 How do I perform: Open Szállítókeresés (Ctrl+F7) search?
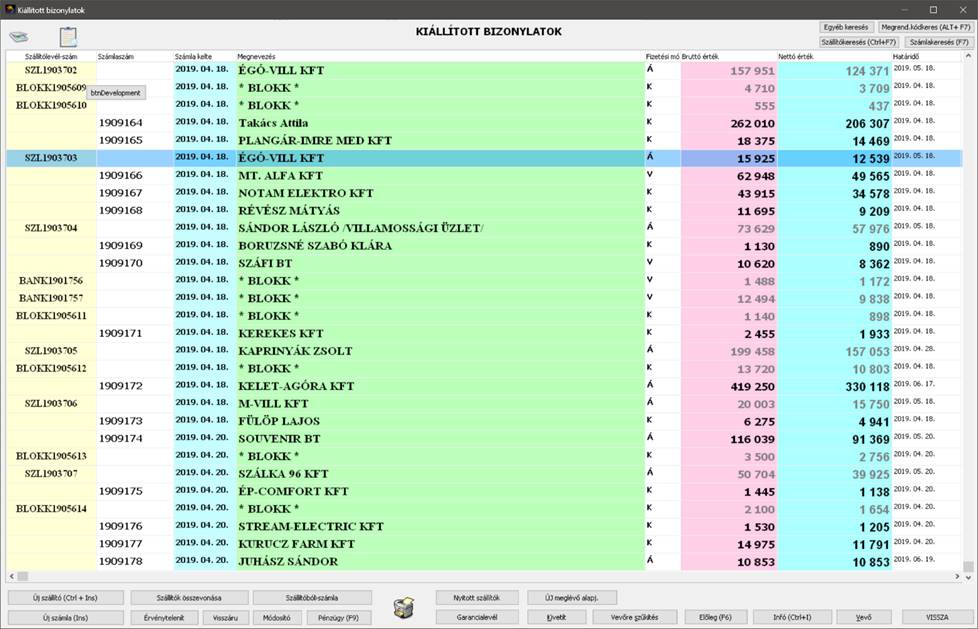click(x=858, y=42)
